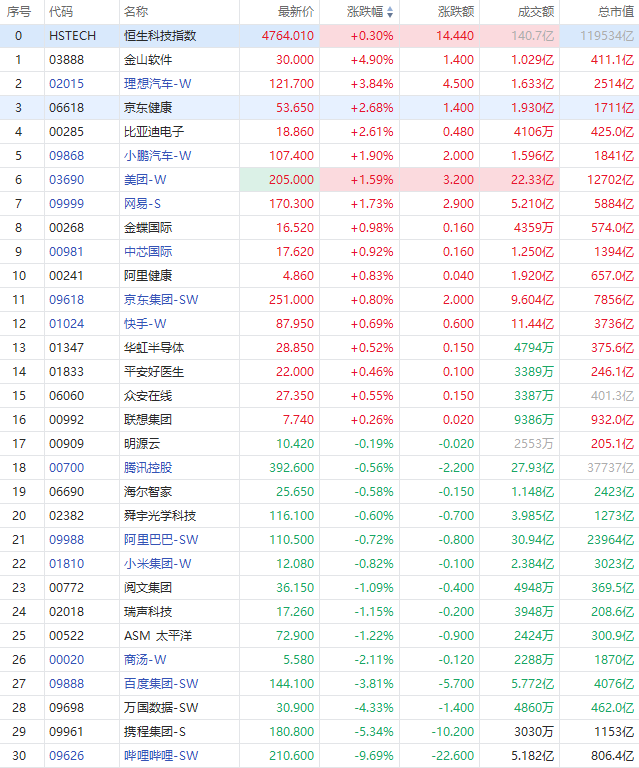
Task: Click stock code 01810
Action: 67,564
